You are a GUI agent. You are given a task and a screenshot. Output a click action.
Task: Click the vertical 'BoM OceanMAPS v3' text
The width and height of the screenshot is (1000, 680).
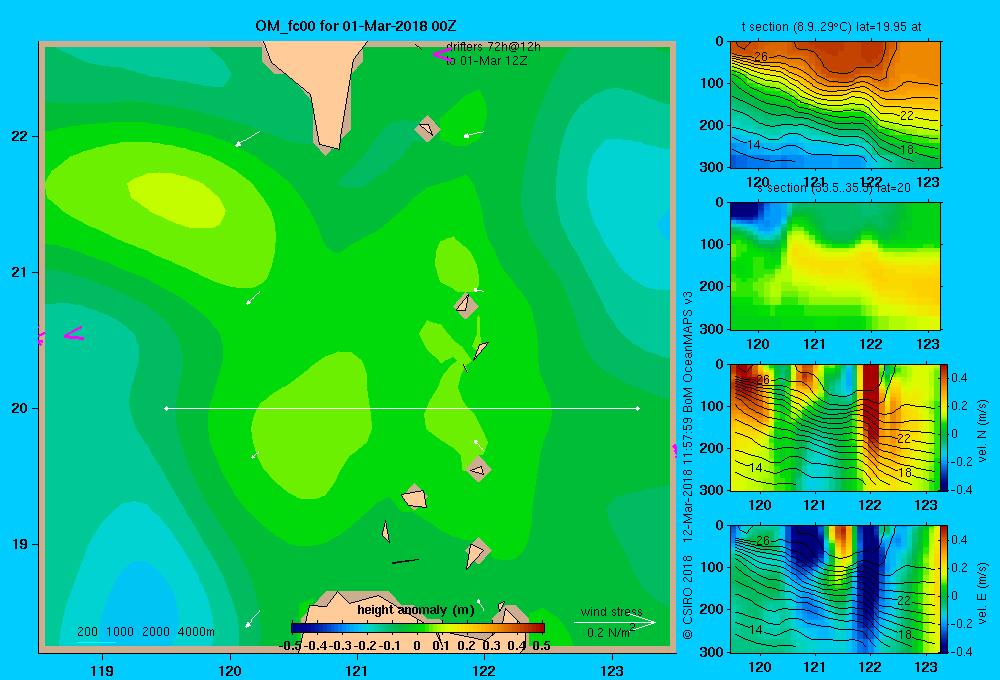(x=688, y=353)
